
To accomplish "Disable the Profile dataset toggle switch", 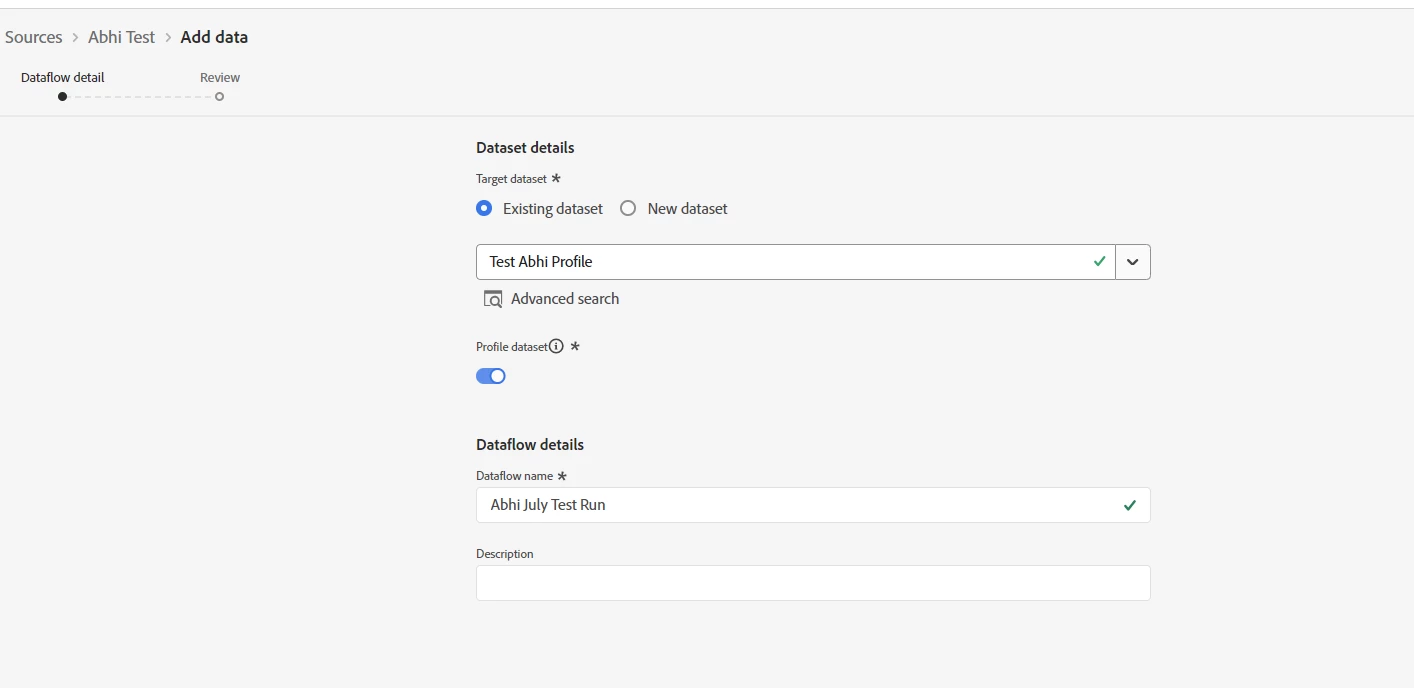I will [491, 376].
